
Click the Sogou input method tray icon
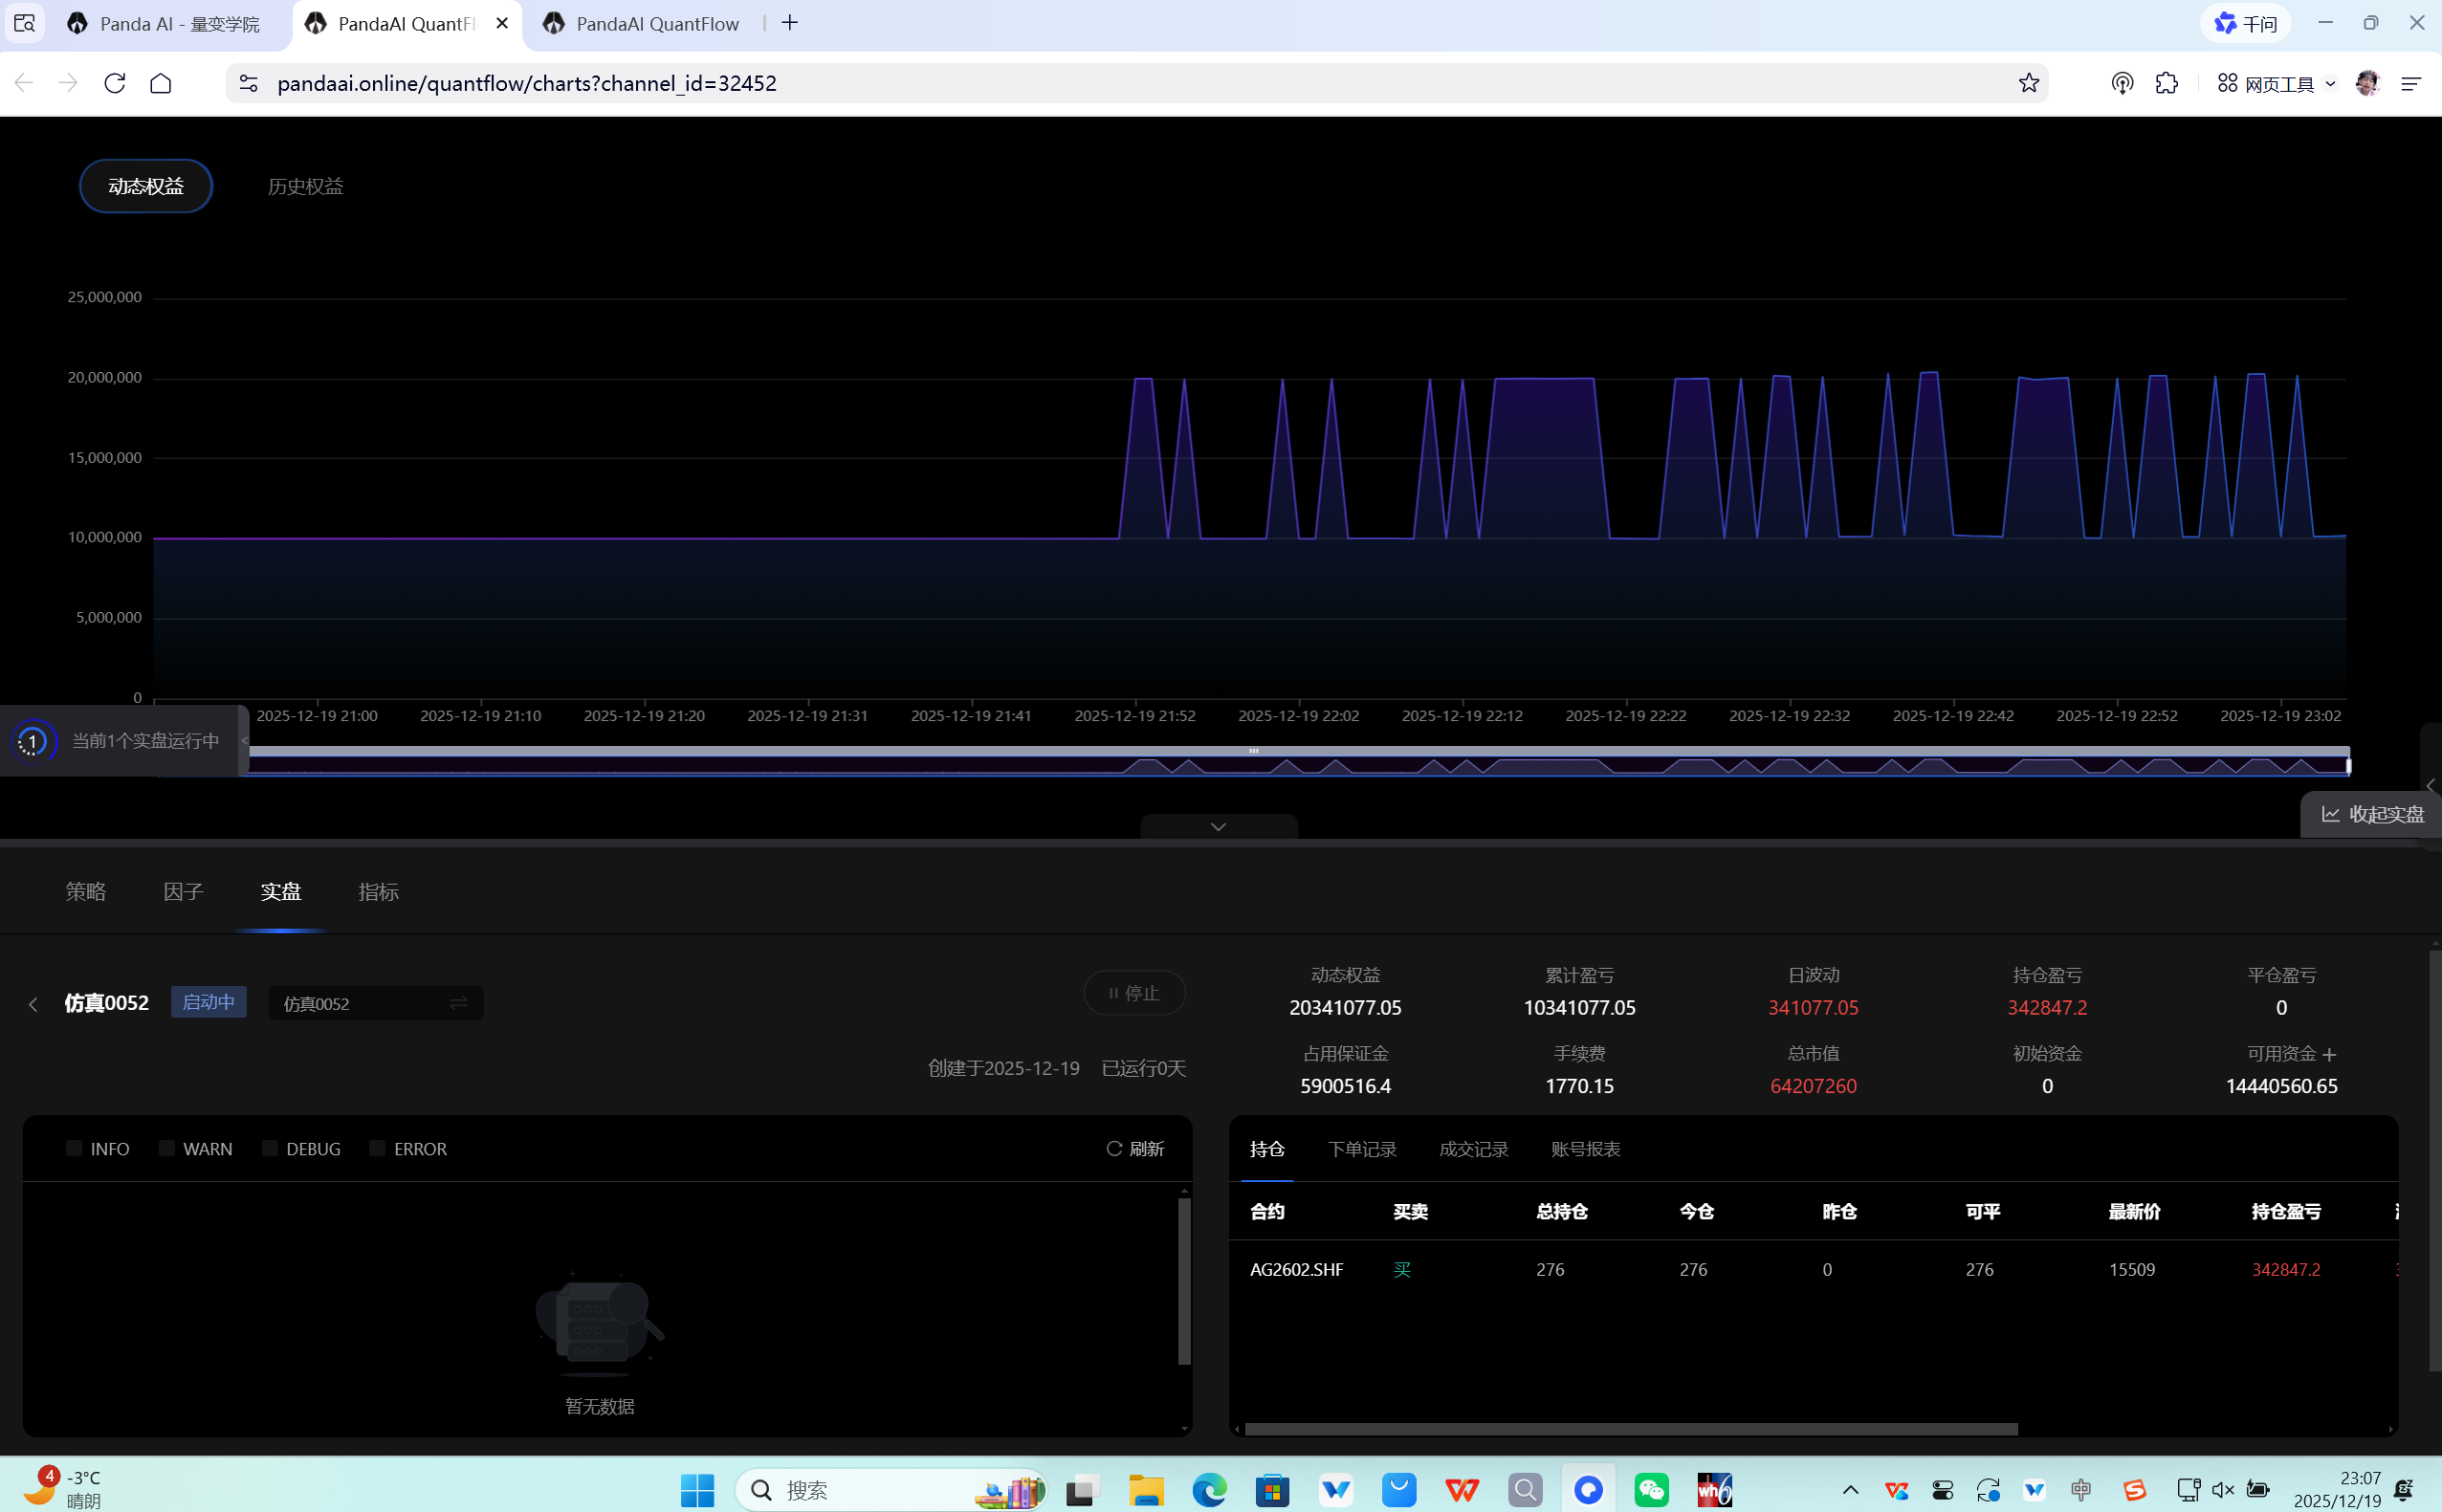tap(2134, 1490)
